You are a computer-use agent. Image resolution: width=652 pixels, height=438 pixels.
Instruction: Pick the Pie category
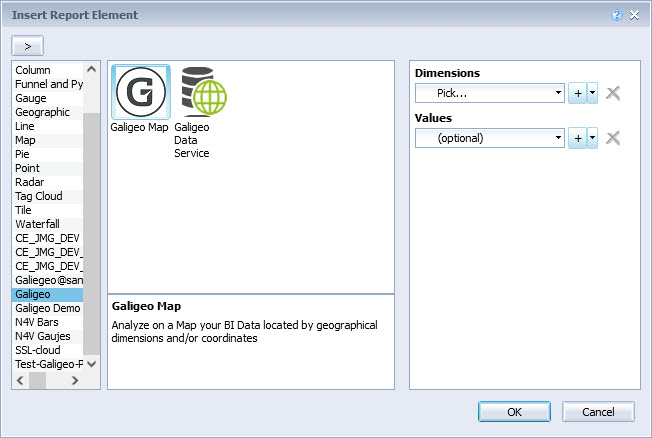[48, 154]
